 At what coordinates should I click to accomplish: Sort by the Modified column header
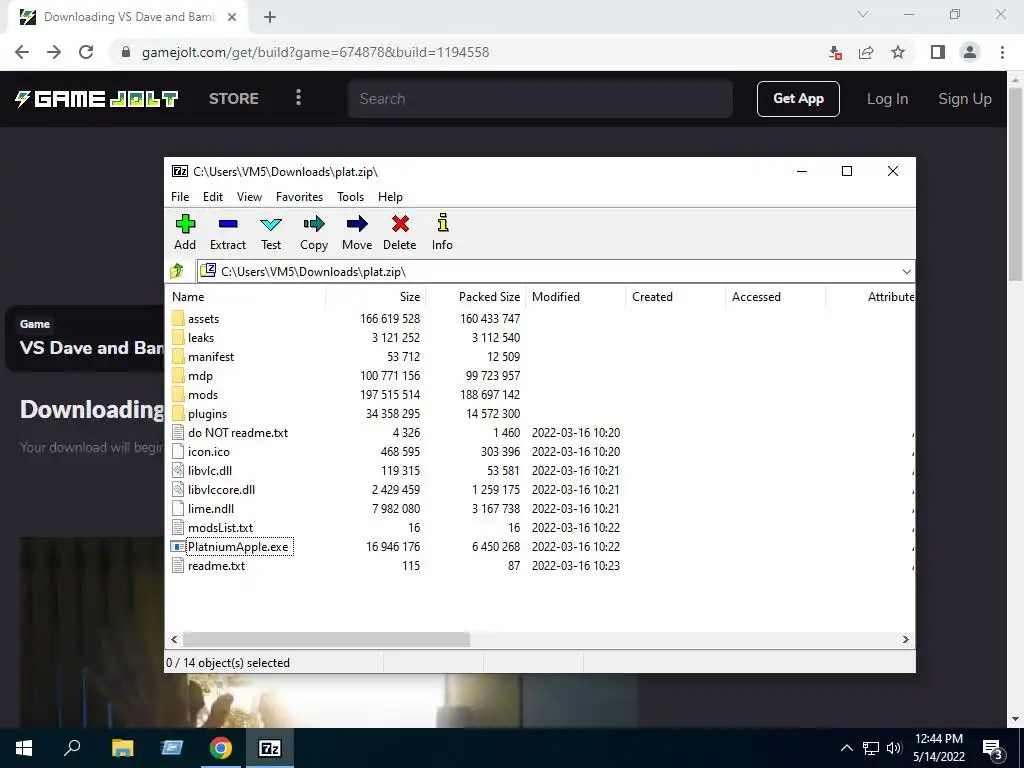575,296
